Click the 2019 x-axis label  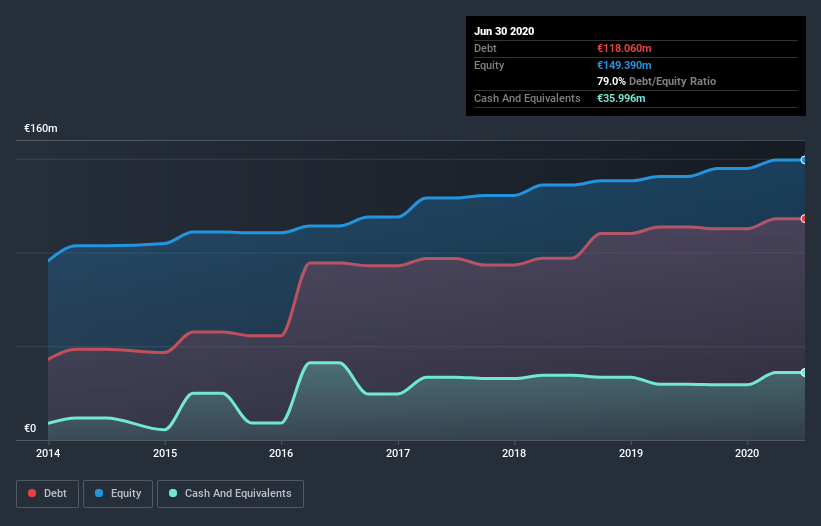[x=631, y=453]
